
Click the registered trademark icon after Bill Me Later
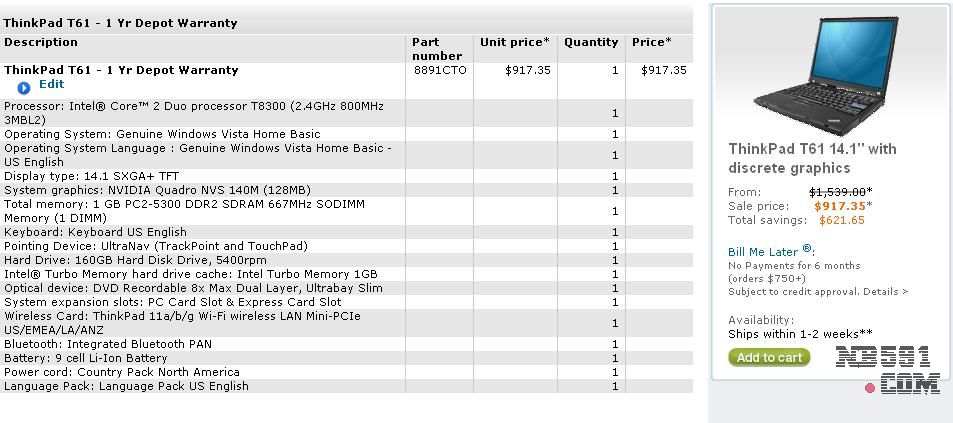point(808,250)
